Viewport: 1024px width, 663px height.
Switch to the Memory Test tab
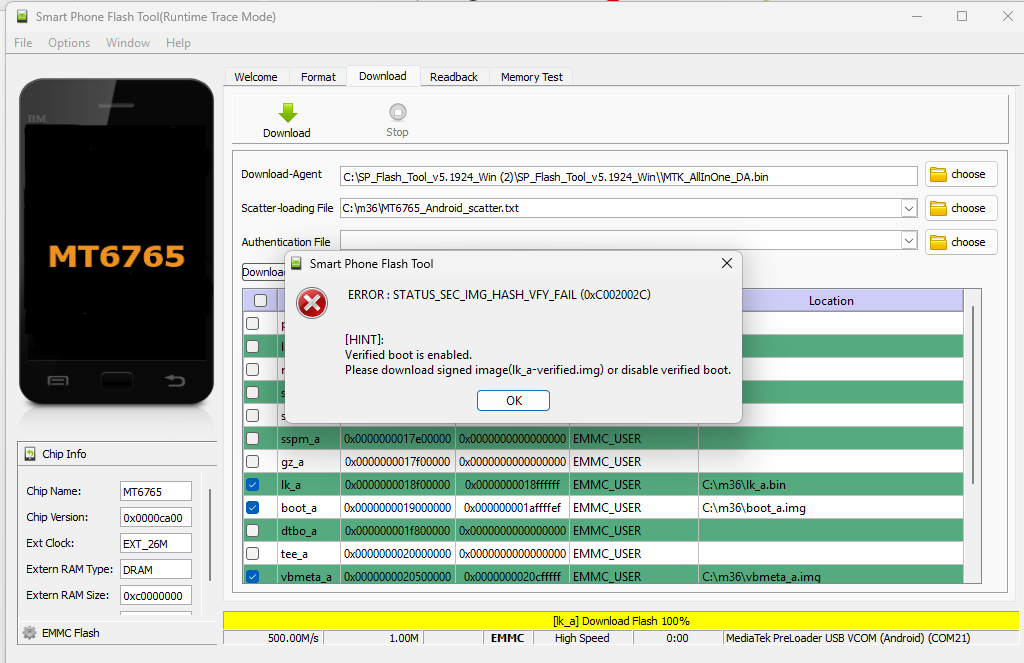[531, 77]
